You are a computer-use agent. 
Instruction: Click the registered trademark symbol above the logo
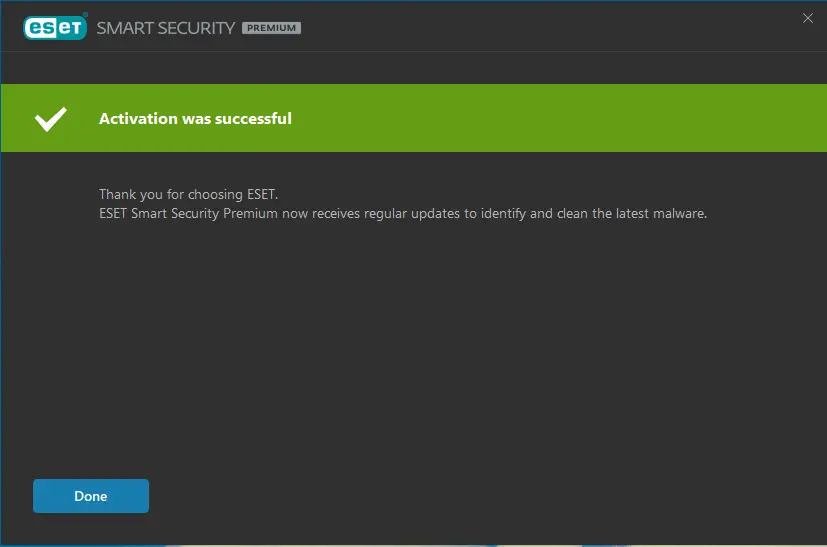85,15
